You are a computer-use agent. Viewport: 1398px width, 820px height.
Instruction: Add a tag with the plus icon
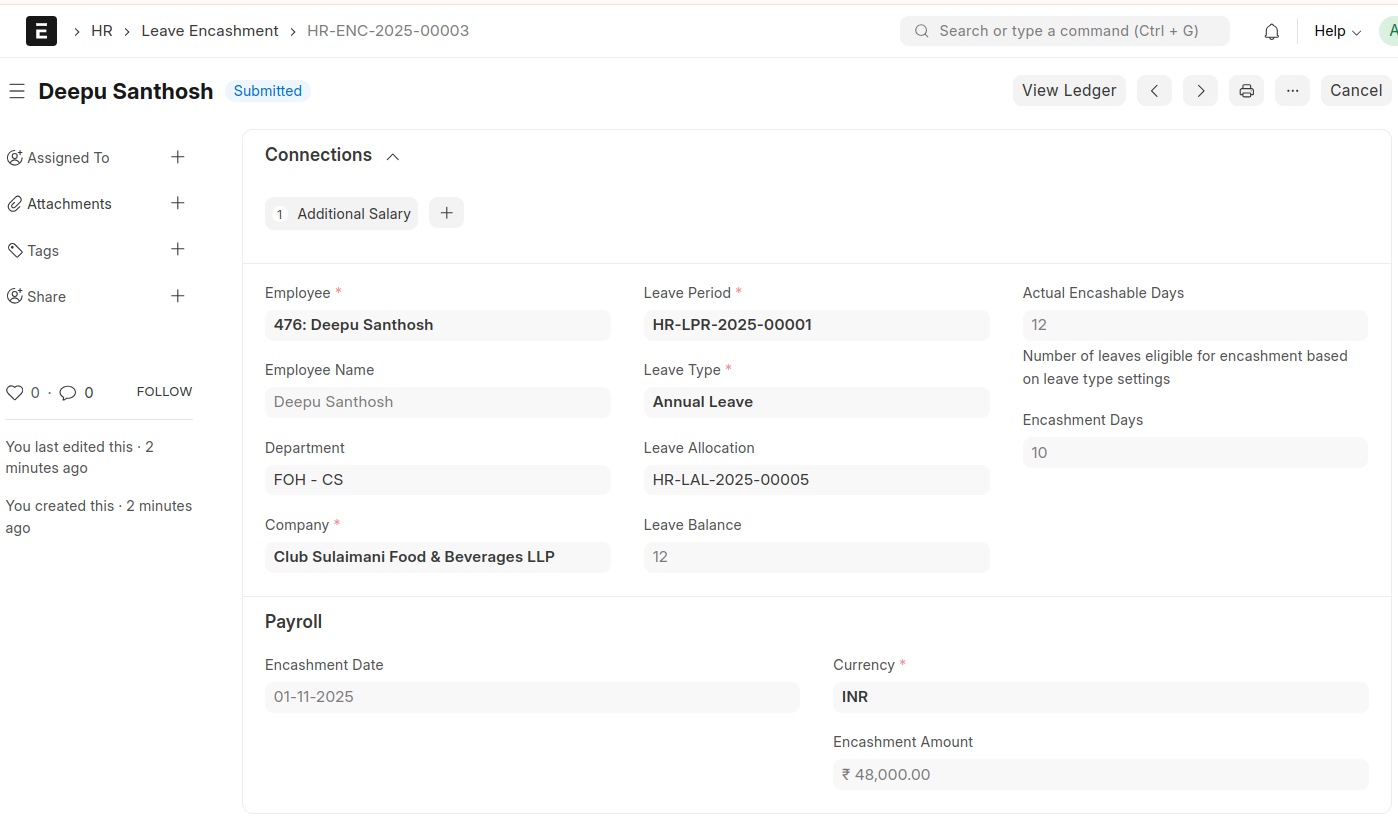(x=178, y=249)
